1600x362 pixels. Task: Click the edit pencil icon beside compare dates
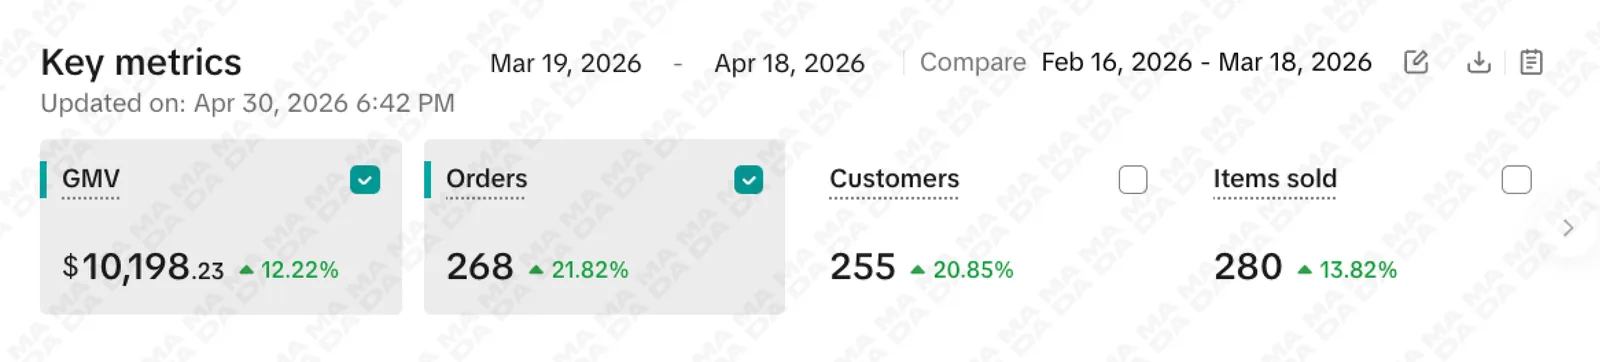(x=1416, y=63)
